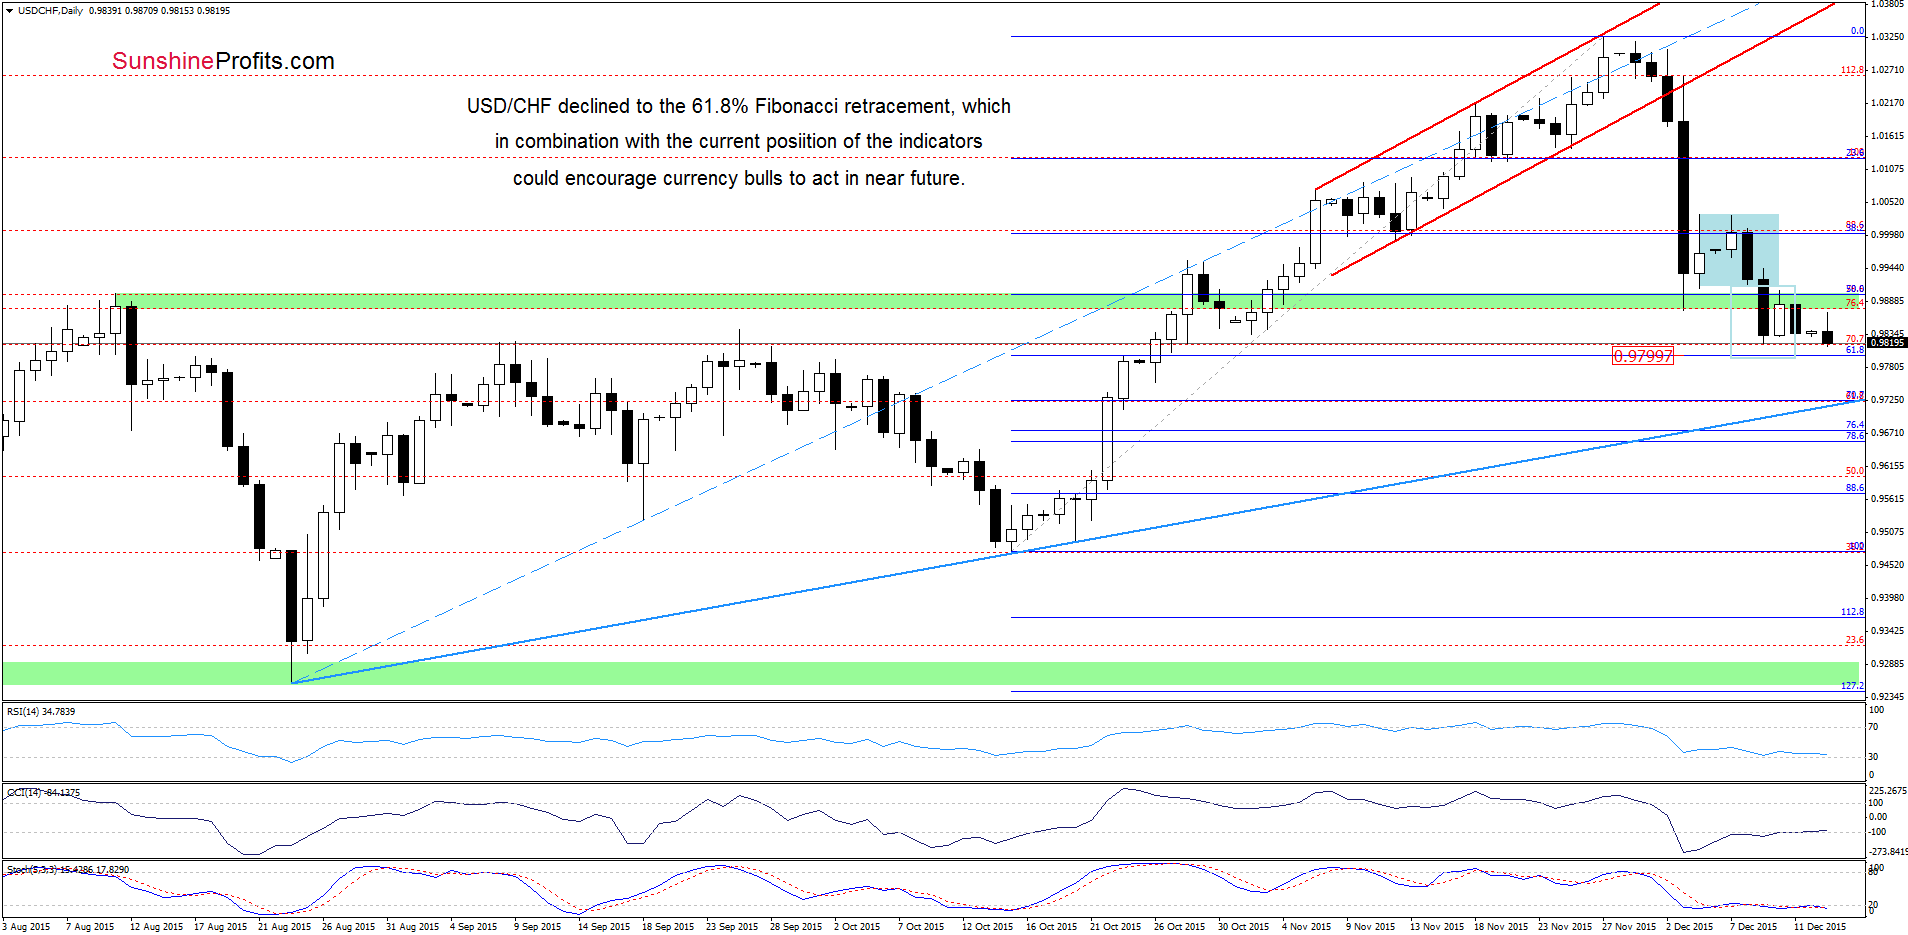Screen dimensions: 1908x935
Task: Click the red 23.6 Fibonacci level label
Action: click(x=1855, y=640)
